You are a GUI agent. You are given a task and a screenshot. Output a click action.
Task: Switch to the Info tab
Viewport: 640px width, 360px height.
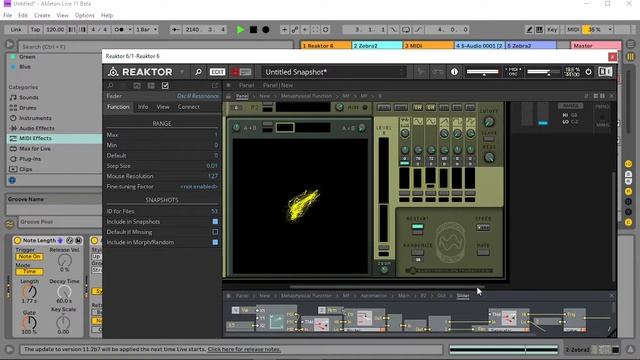point(143,107)
